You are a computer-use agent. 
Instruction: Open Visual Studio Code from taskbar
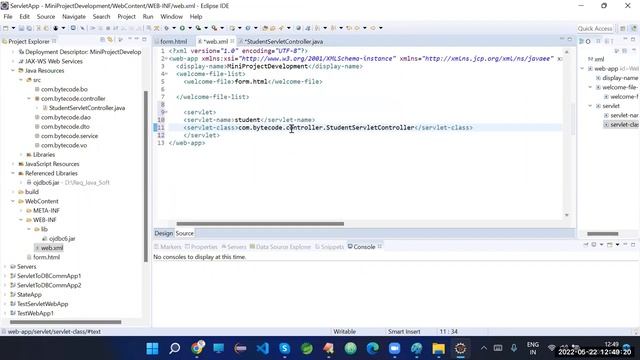coord(263,348)
